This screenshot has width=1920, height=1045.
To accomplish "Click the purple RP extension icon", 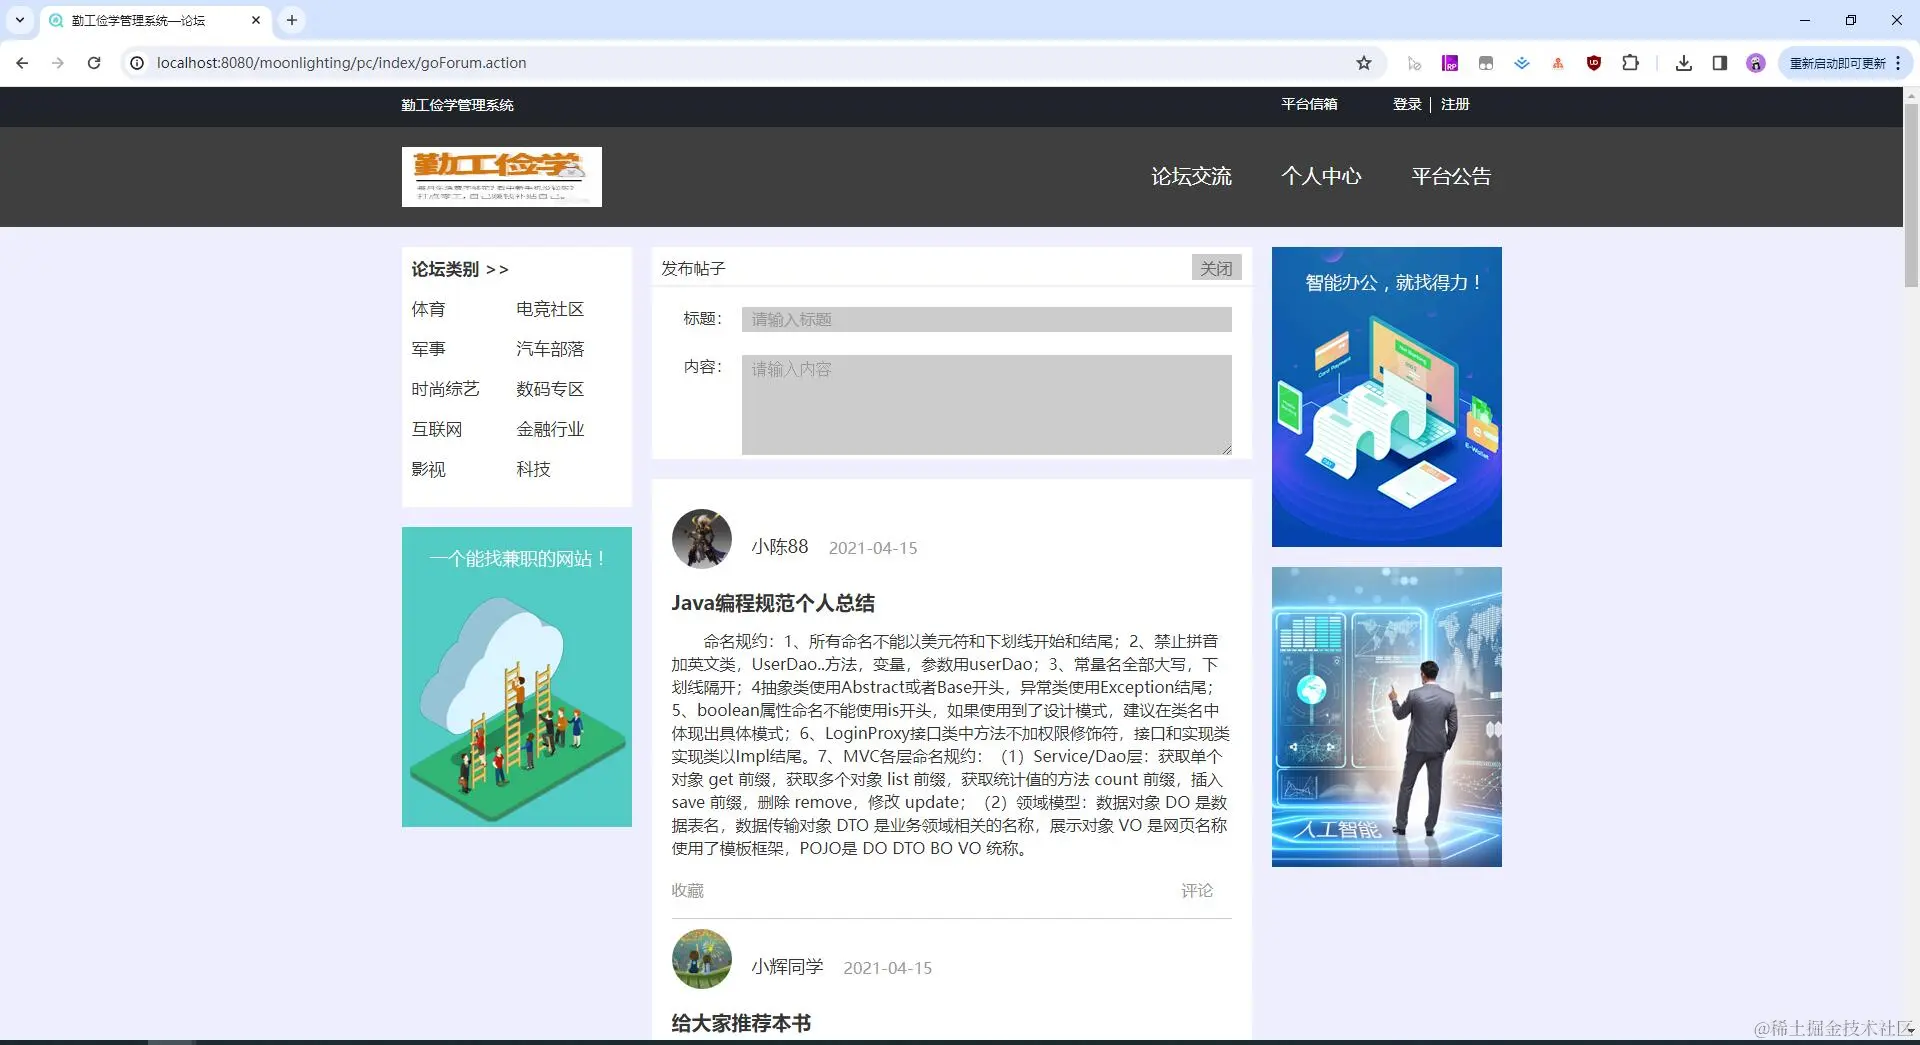I will (1450, 63).
